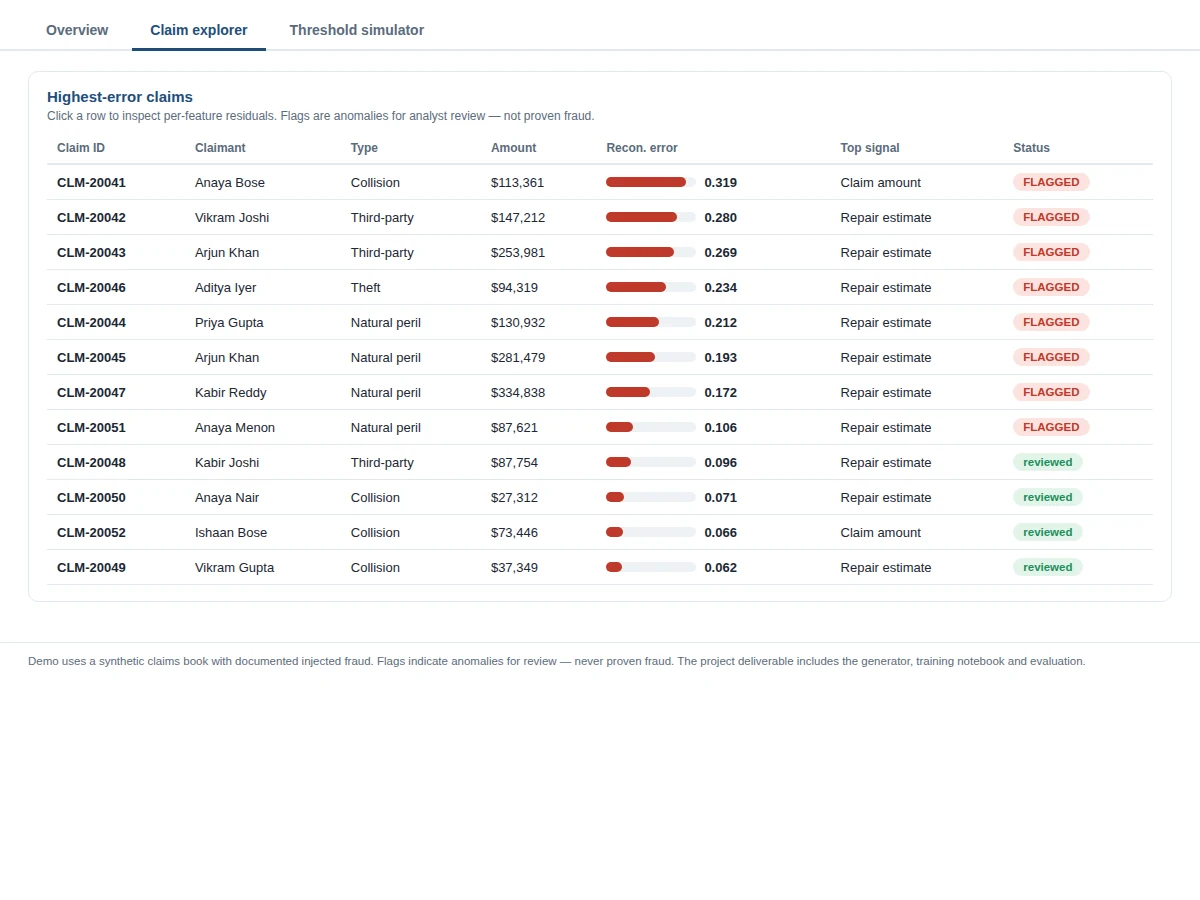Click the error bar for 0.062
The height and width of the screenshot is (900, 1200).
tap(651, 567)
